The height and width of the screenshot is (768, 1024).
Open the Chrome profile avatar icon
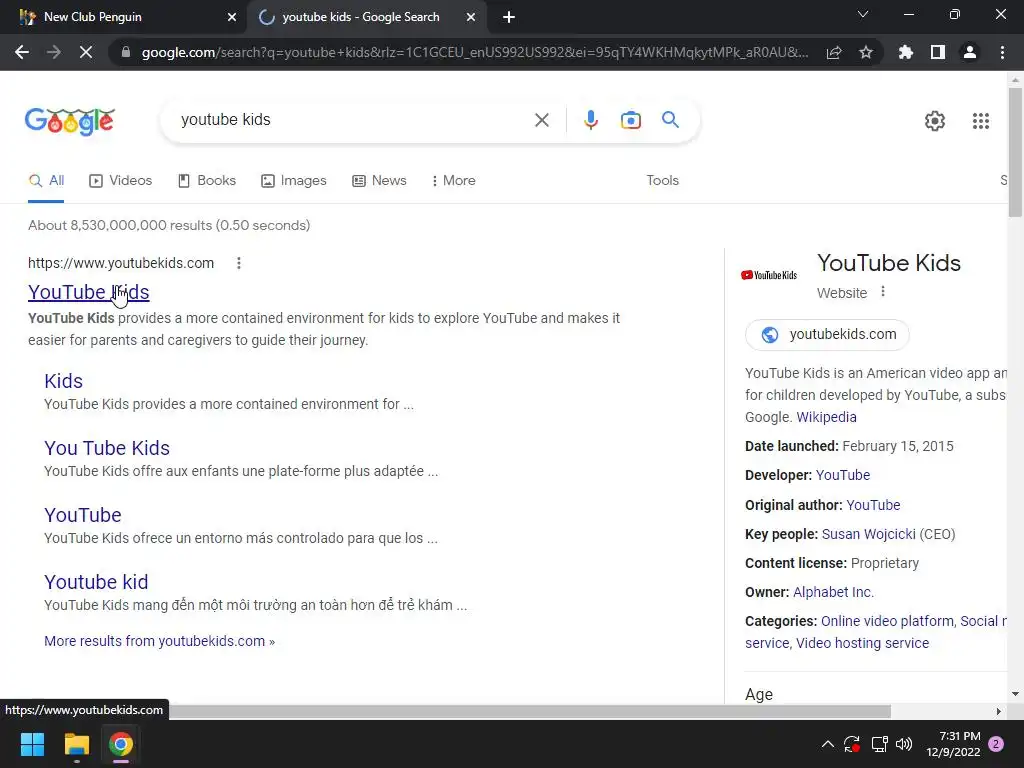pos(970,52)
